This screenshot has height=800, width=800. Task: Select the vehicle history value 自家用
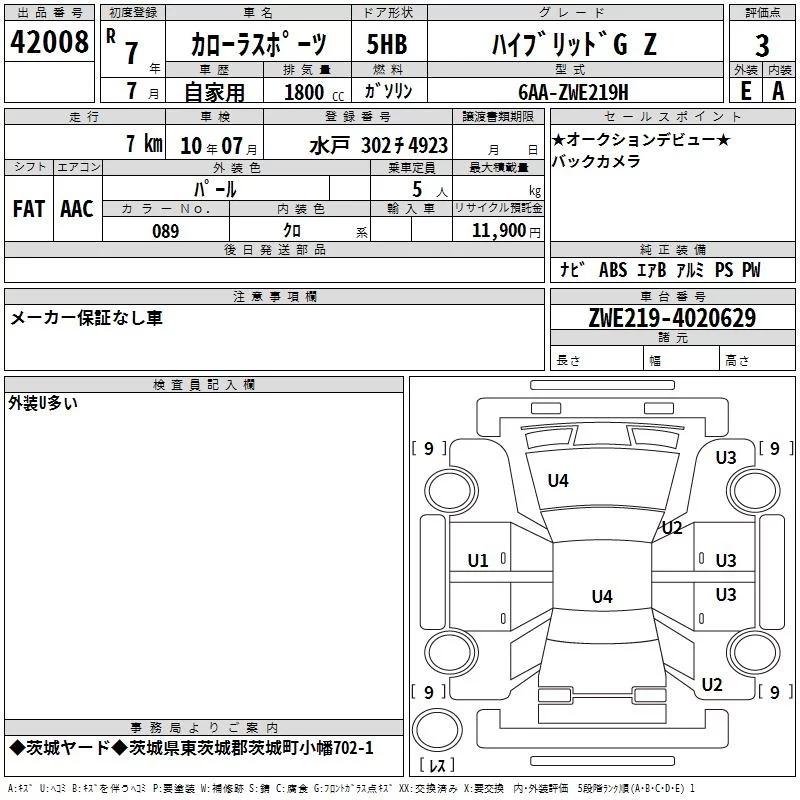tap(214, 92)
